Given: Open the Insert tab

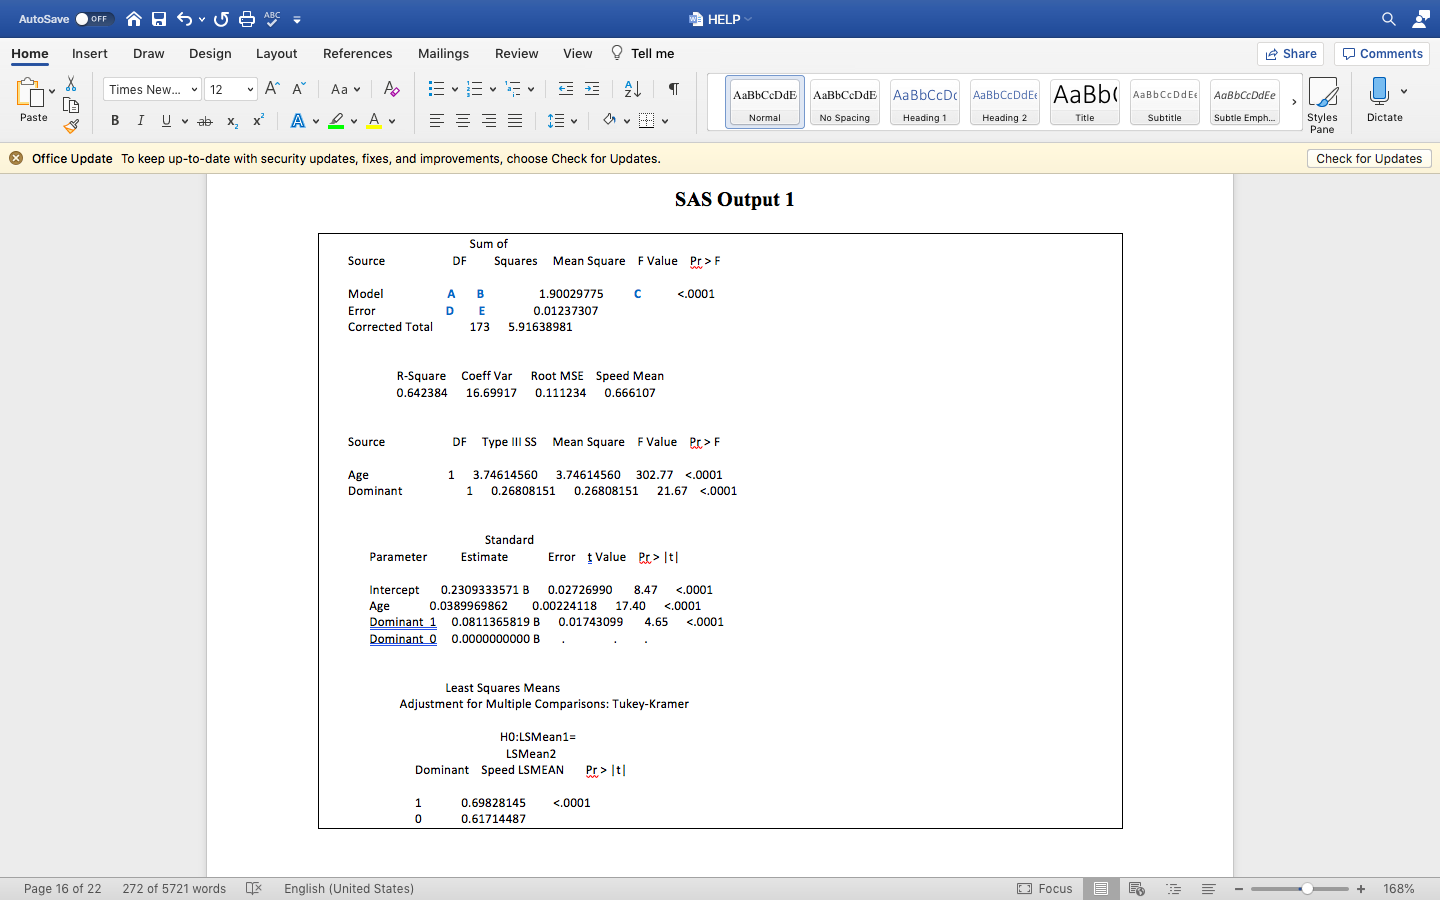Looking at the screenshot, I should click(90, 54).
